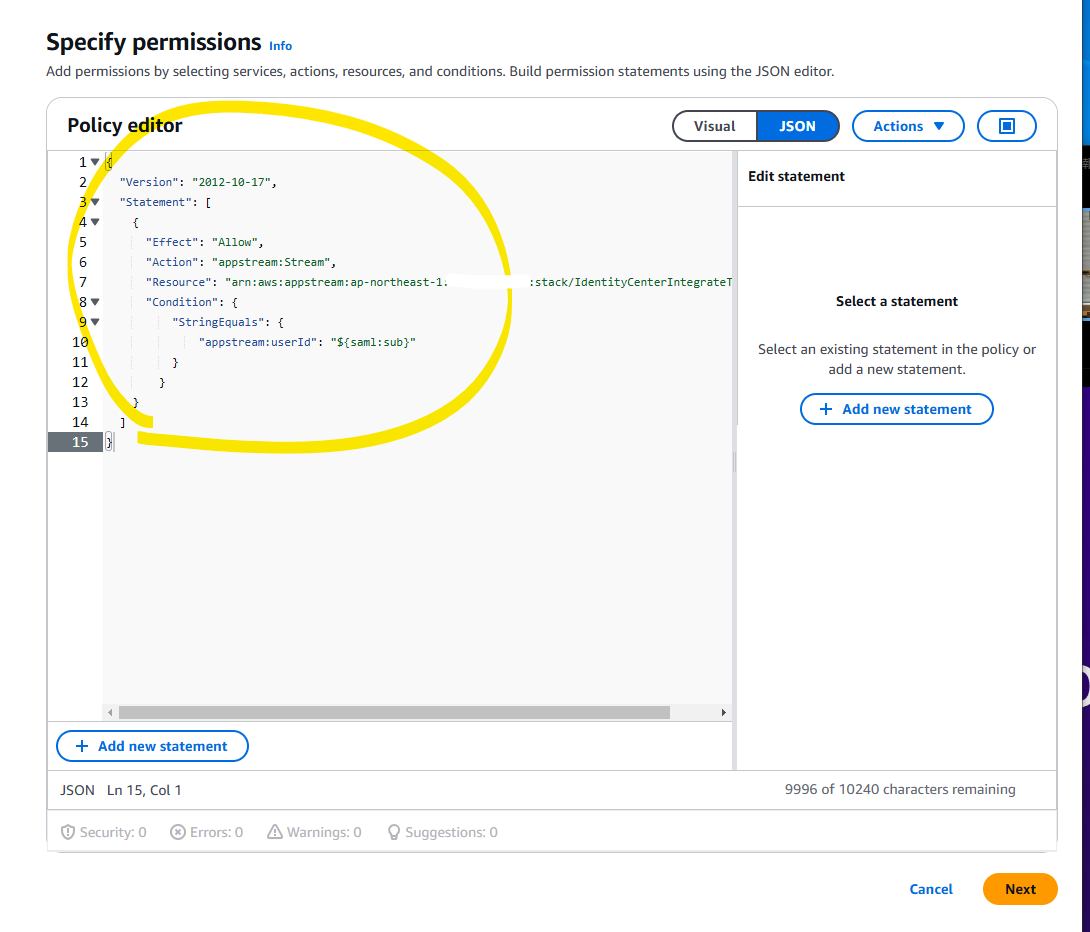Click the plus icon in the bottom Add new statement button
This screenshot has height=932, width=1090.
click(82, 746)
